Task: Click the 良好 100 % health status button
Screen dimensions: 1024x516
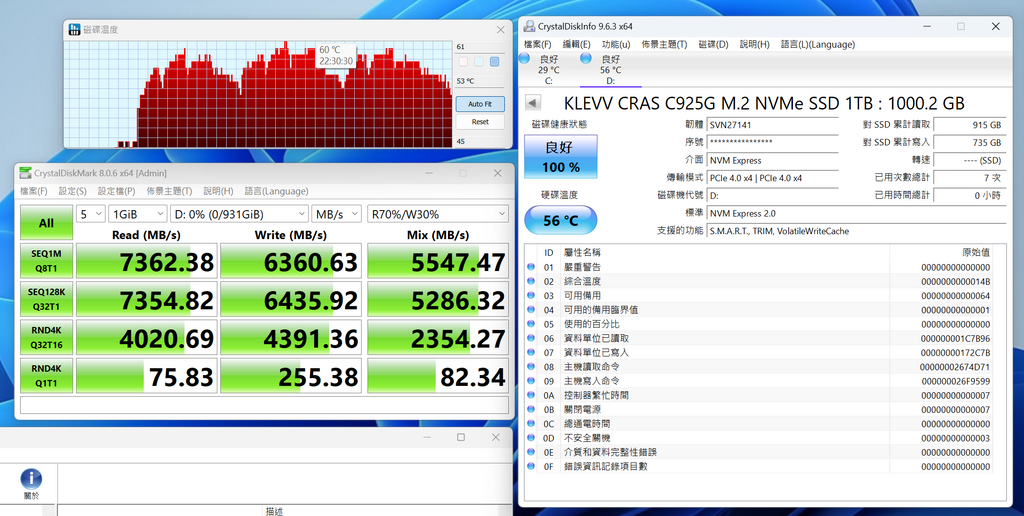Action: (560, 157)
